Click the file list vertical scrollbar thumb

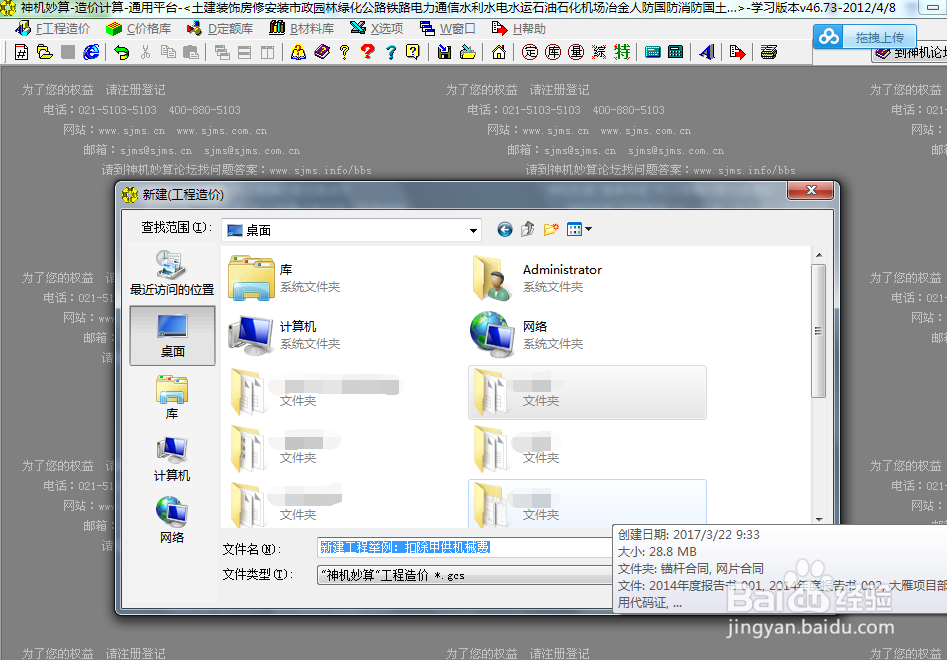pyautogui.click(x=819, y=331)
